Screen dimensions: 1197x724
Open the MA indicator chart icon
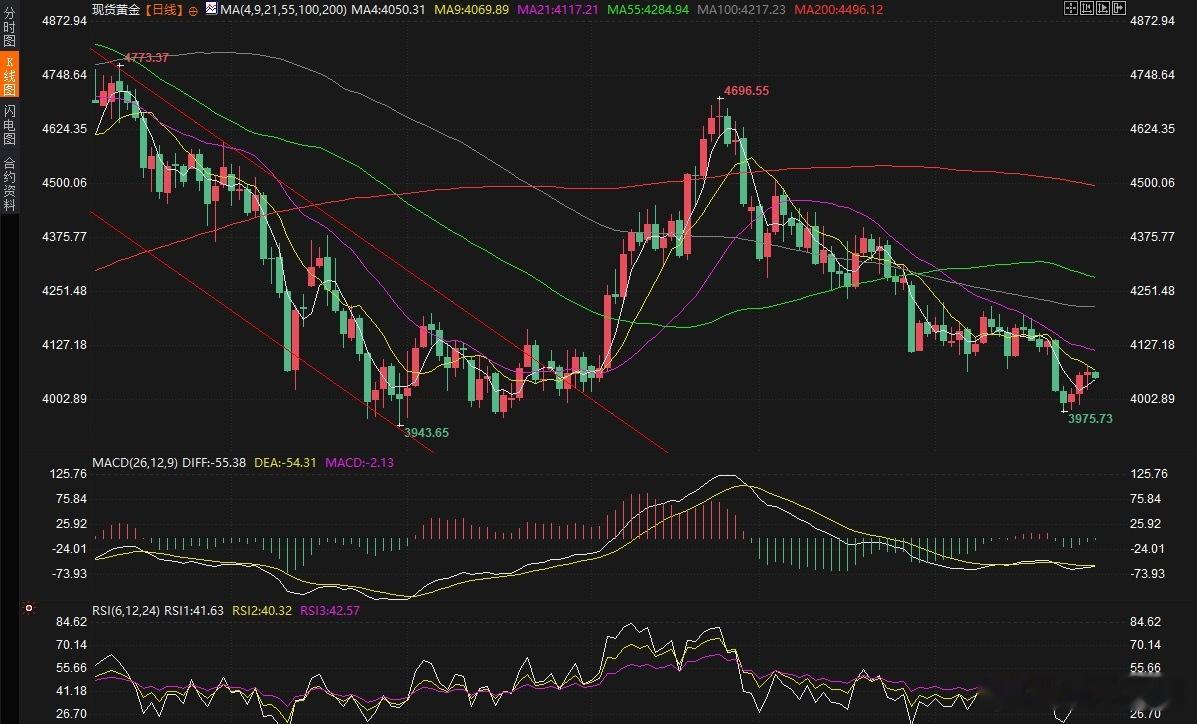point(211,9)
